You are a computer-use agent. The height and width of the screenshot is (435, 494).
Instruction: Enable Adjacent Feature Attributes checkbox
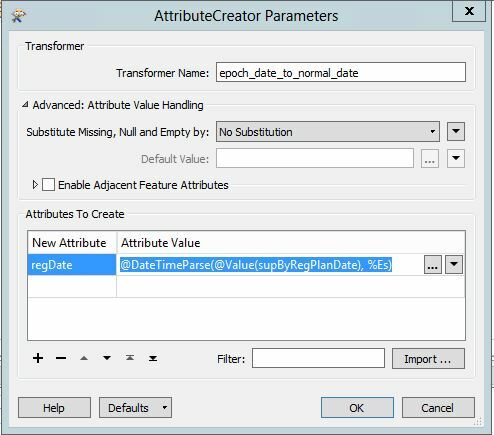pyautogui.click(x=48, y=185)
